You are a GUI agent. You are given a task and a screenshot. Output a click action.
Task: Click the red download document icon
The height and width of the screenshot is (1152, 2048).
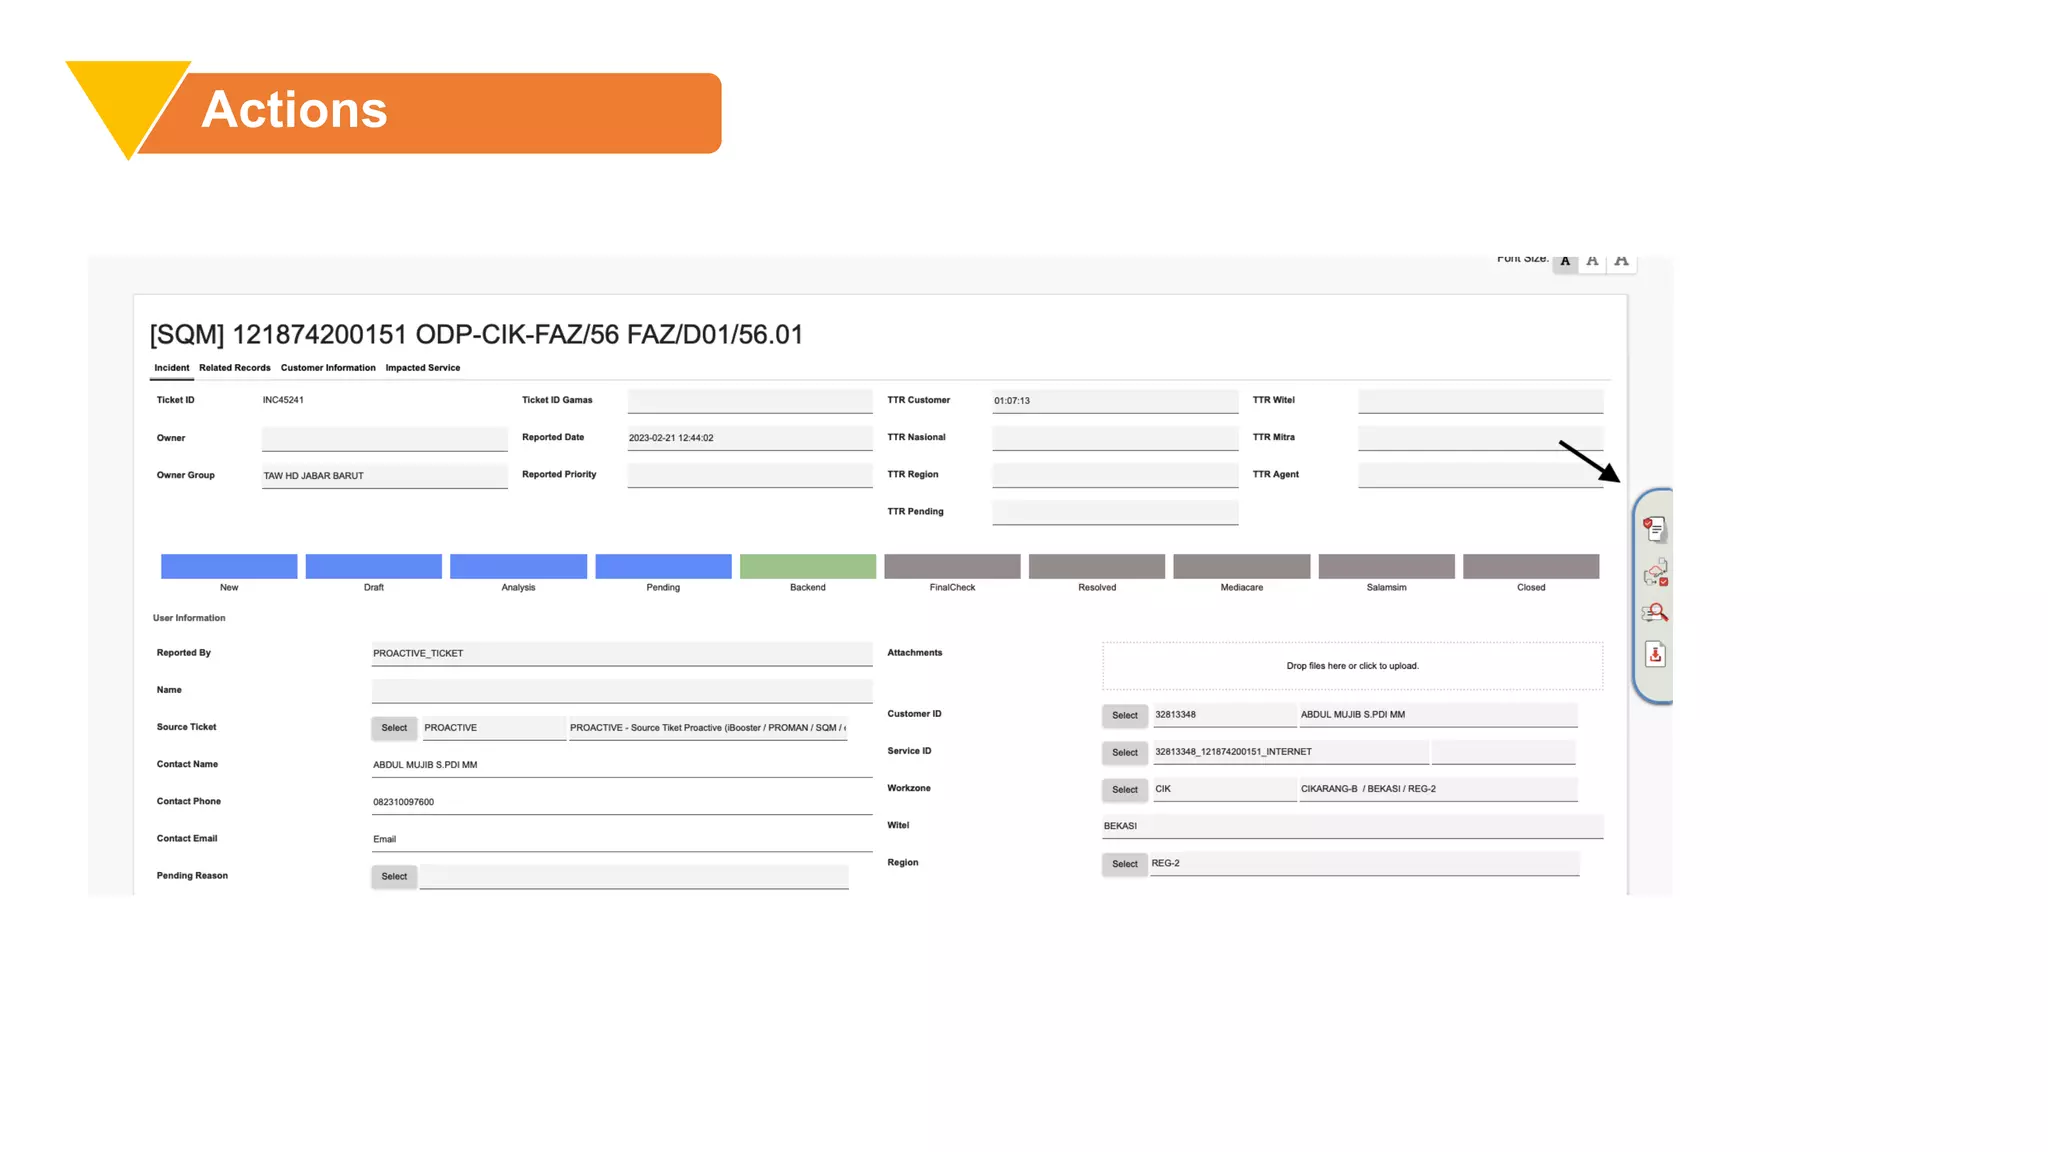pyautogui.click(x=1655, y=654)
